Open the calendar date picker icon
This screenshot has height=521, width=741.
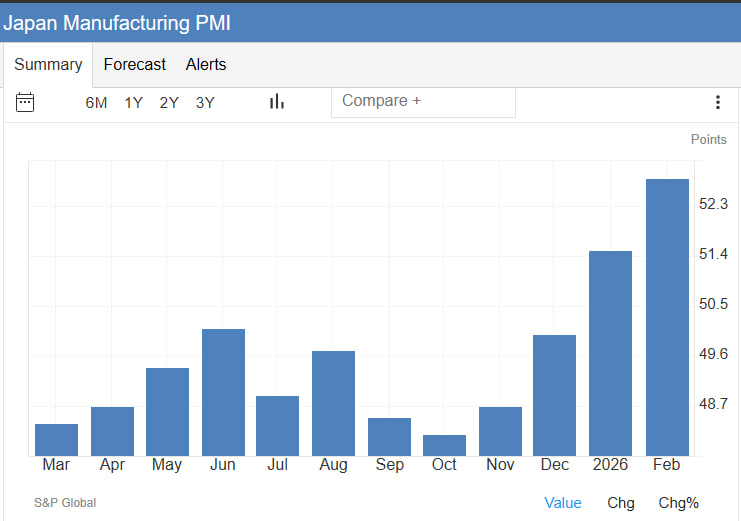(25, 102)
